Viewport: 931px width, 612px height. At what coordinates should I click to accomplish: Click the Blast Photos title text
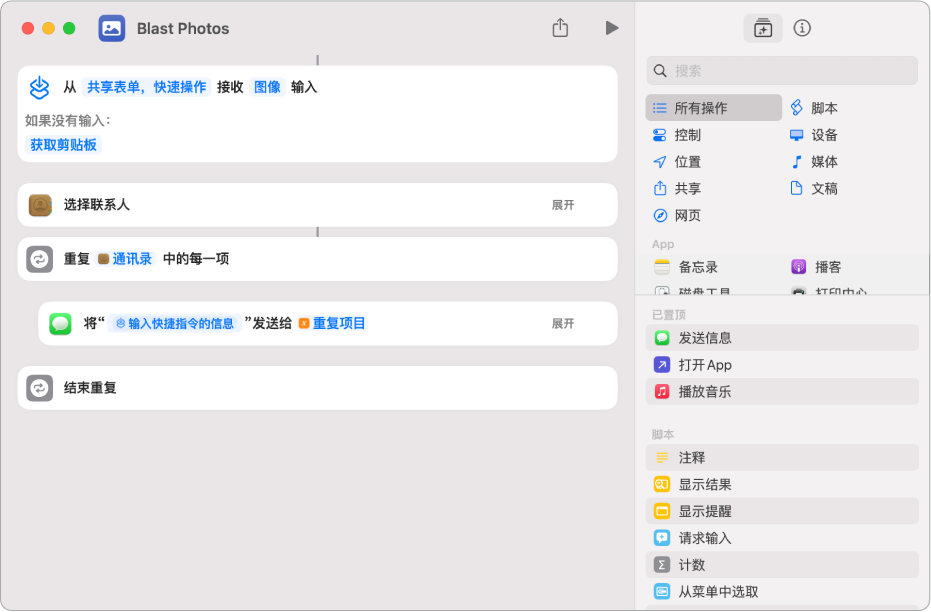click(x=183, y=28)
